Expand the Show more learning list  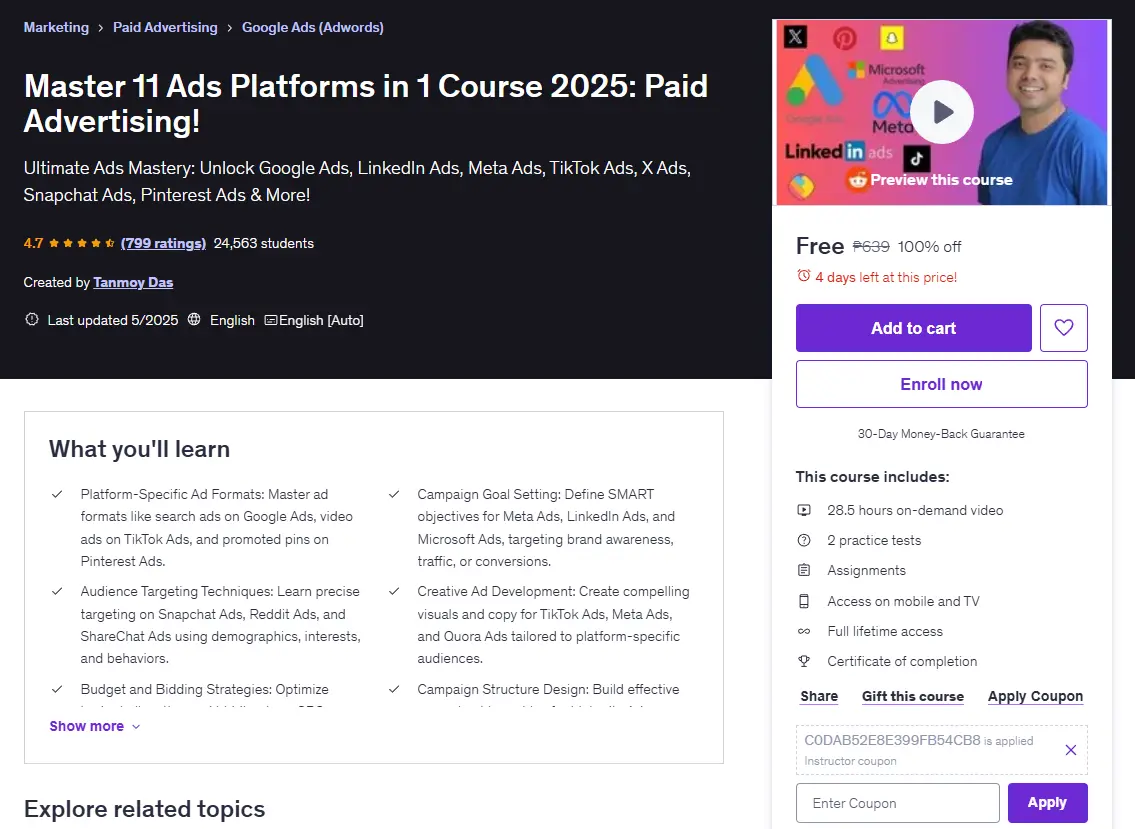pyautogui.click(x=95, y=726)
